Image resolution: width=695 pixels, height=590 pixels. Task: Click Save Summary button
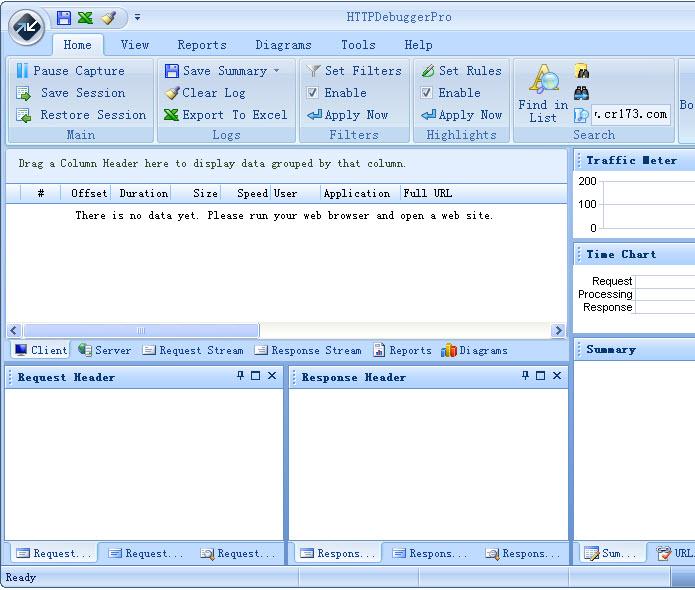(216, 70)
